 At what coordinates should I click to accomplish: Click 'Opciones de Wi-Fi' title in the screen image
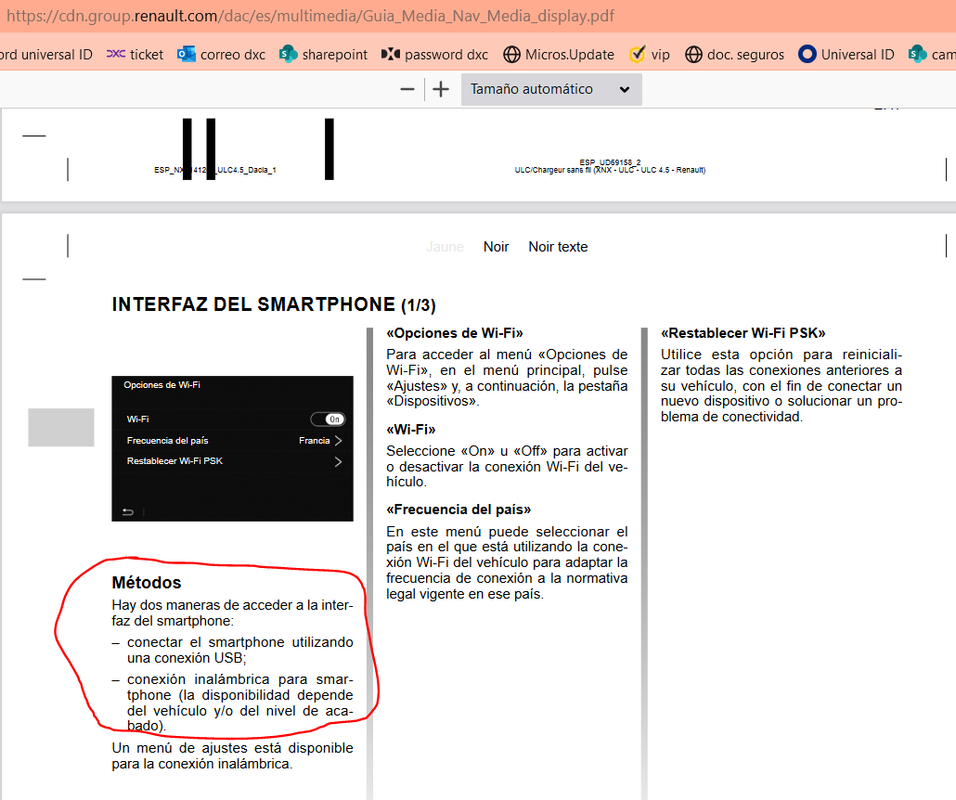pos(162,385)
